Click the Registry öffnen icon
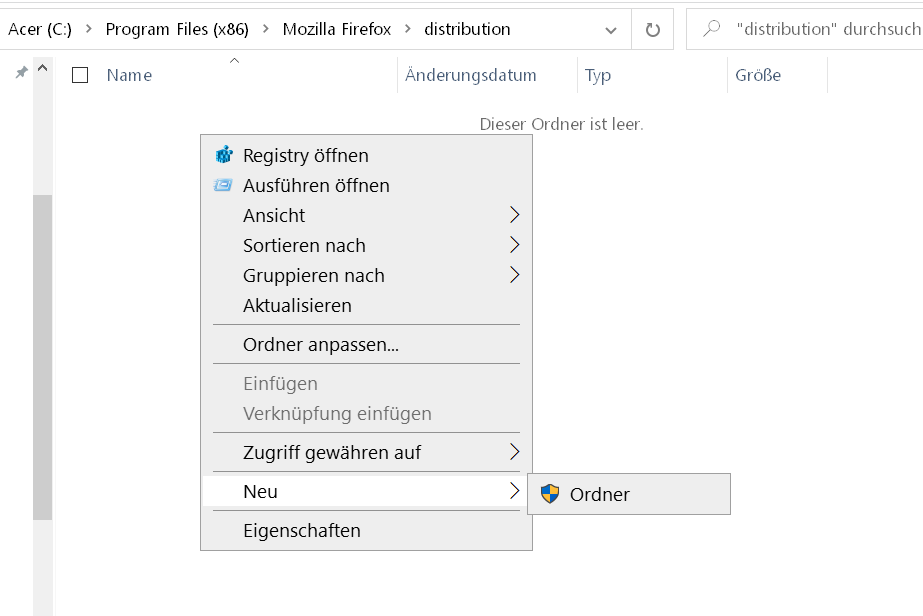The width and height of the screenshot is (923, 616). [x=223, y=155]
